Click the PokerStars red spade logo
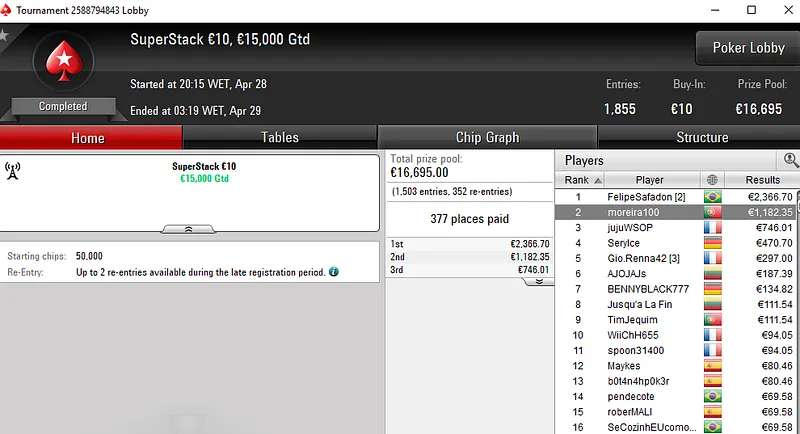 point(63,62)
